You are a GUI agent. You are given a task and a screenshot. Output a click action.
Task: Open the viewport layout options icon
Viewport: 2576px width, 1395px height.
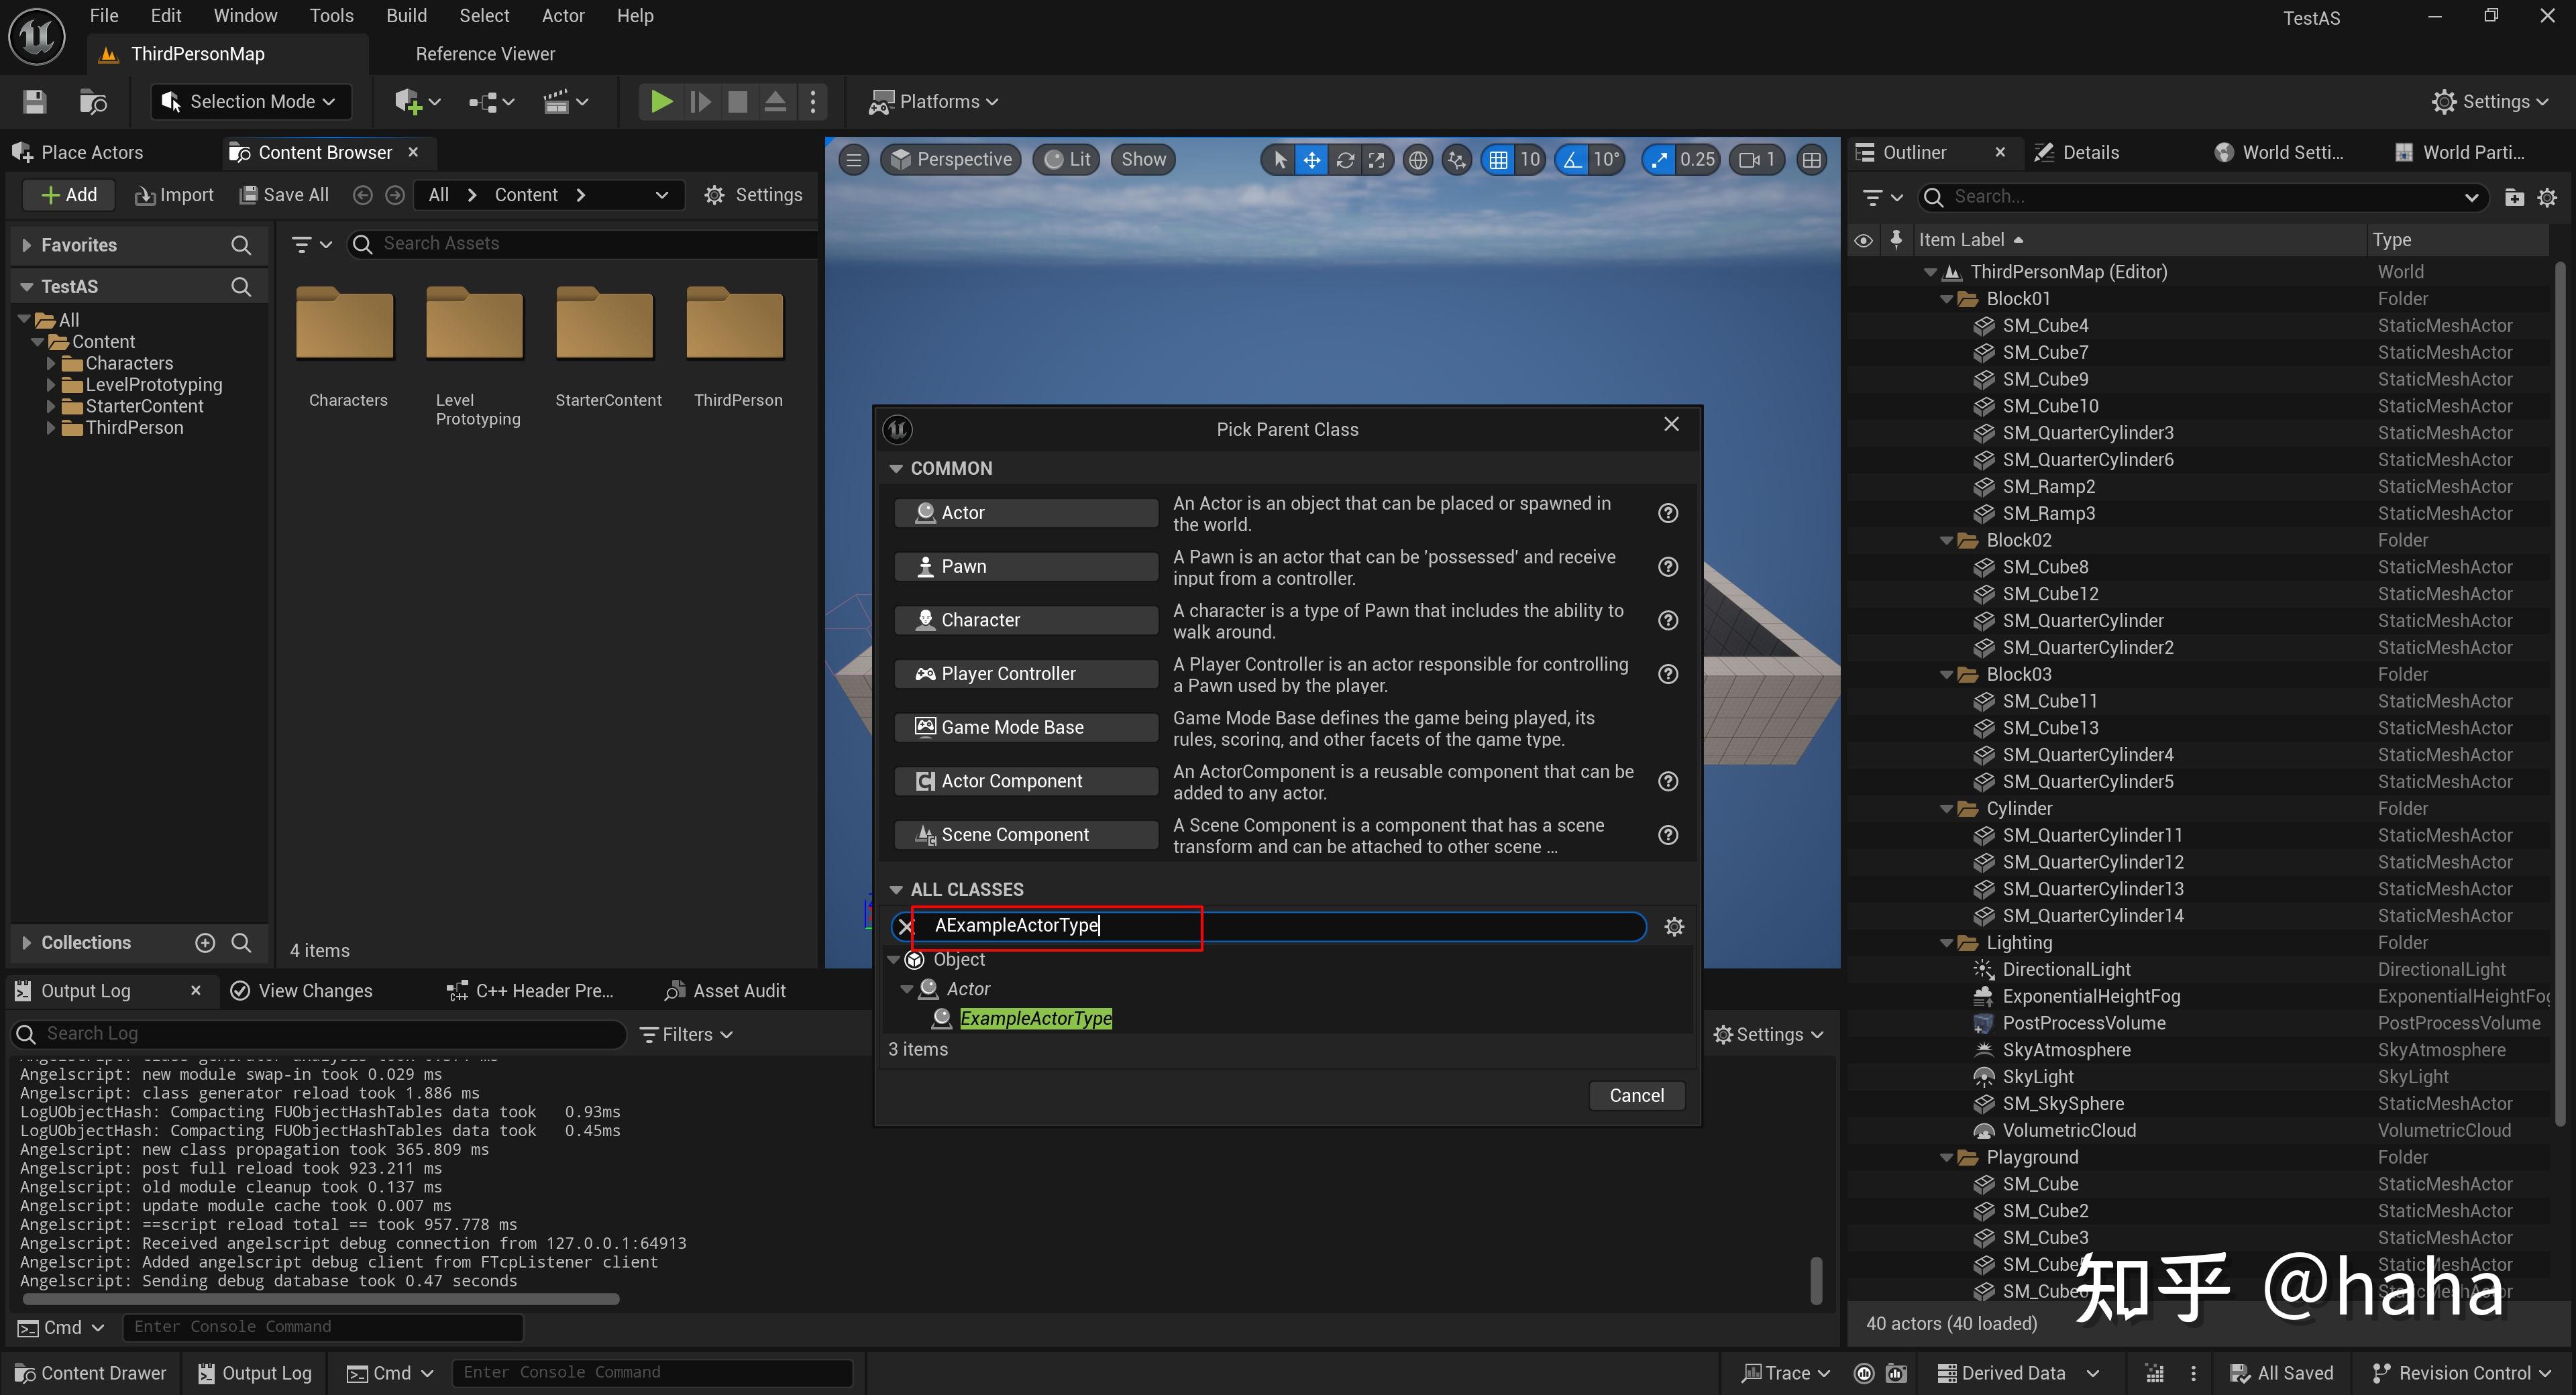(x=1811, y=160)
